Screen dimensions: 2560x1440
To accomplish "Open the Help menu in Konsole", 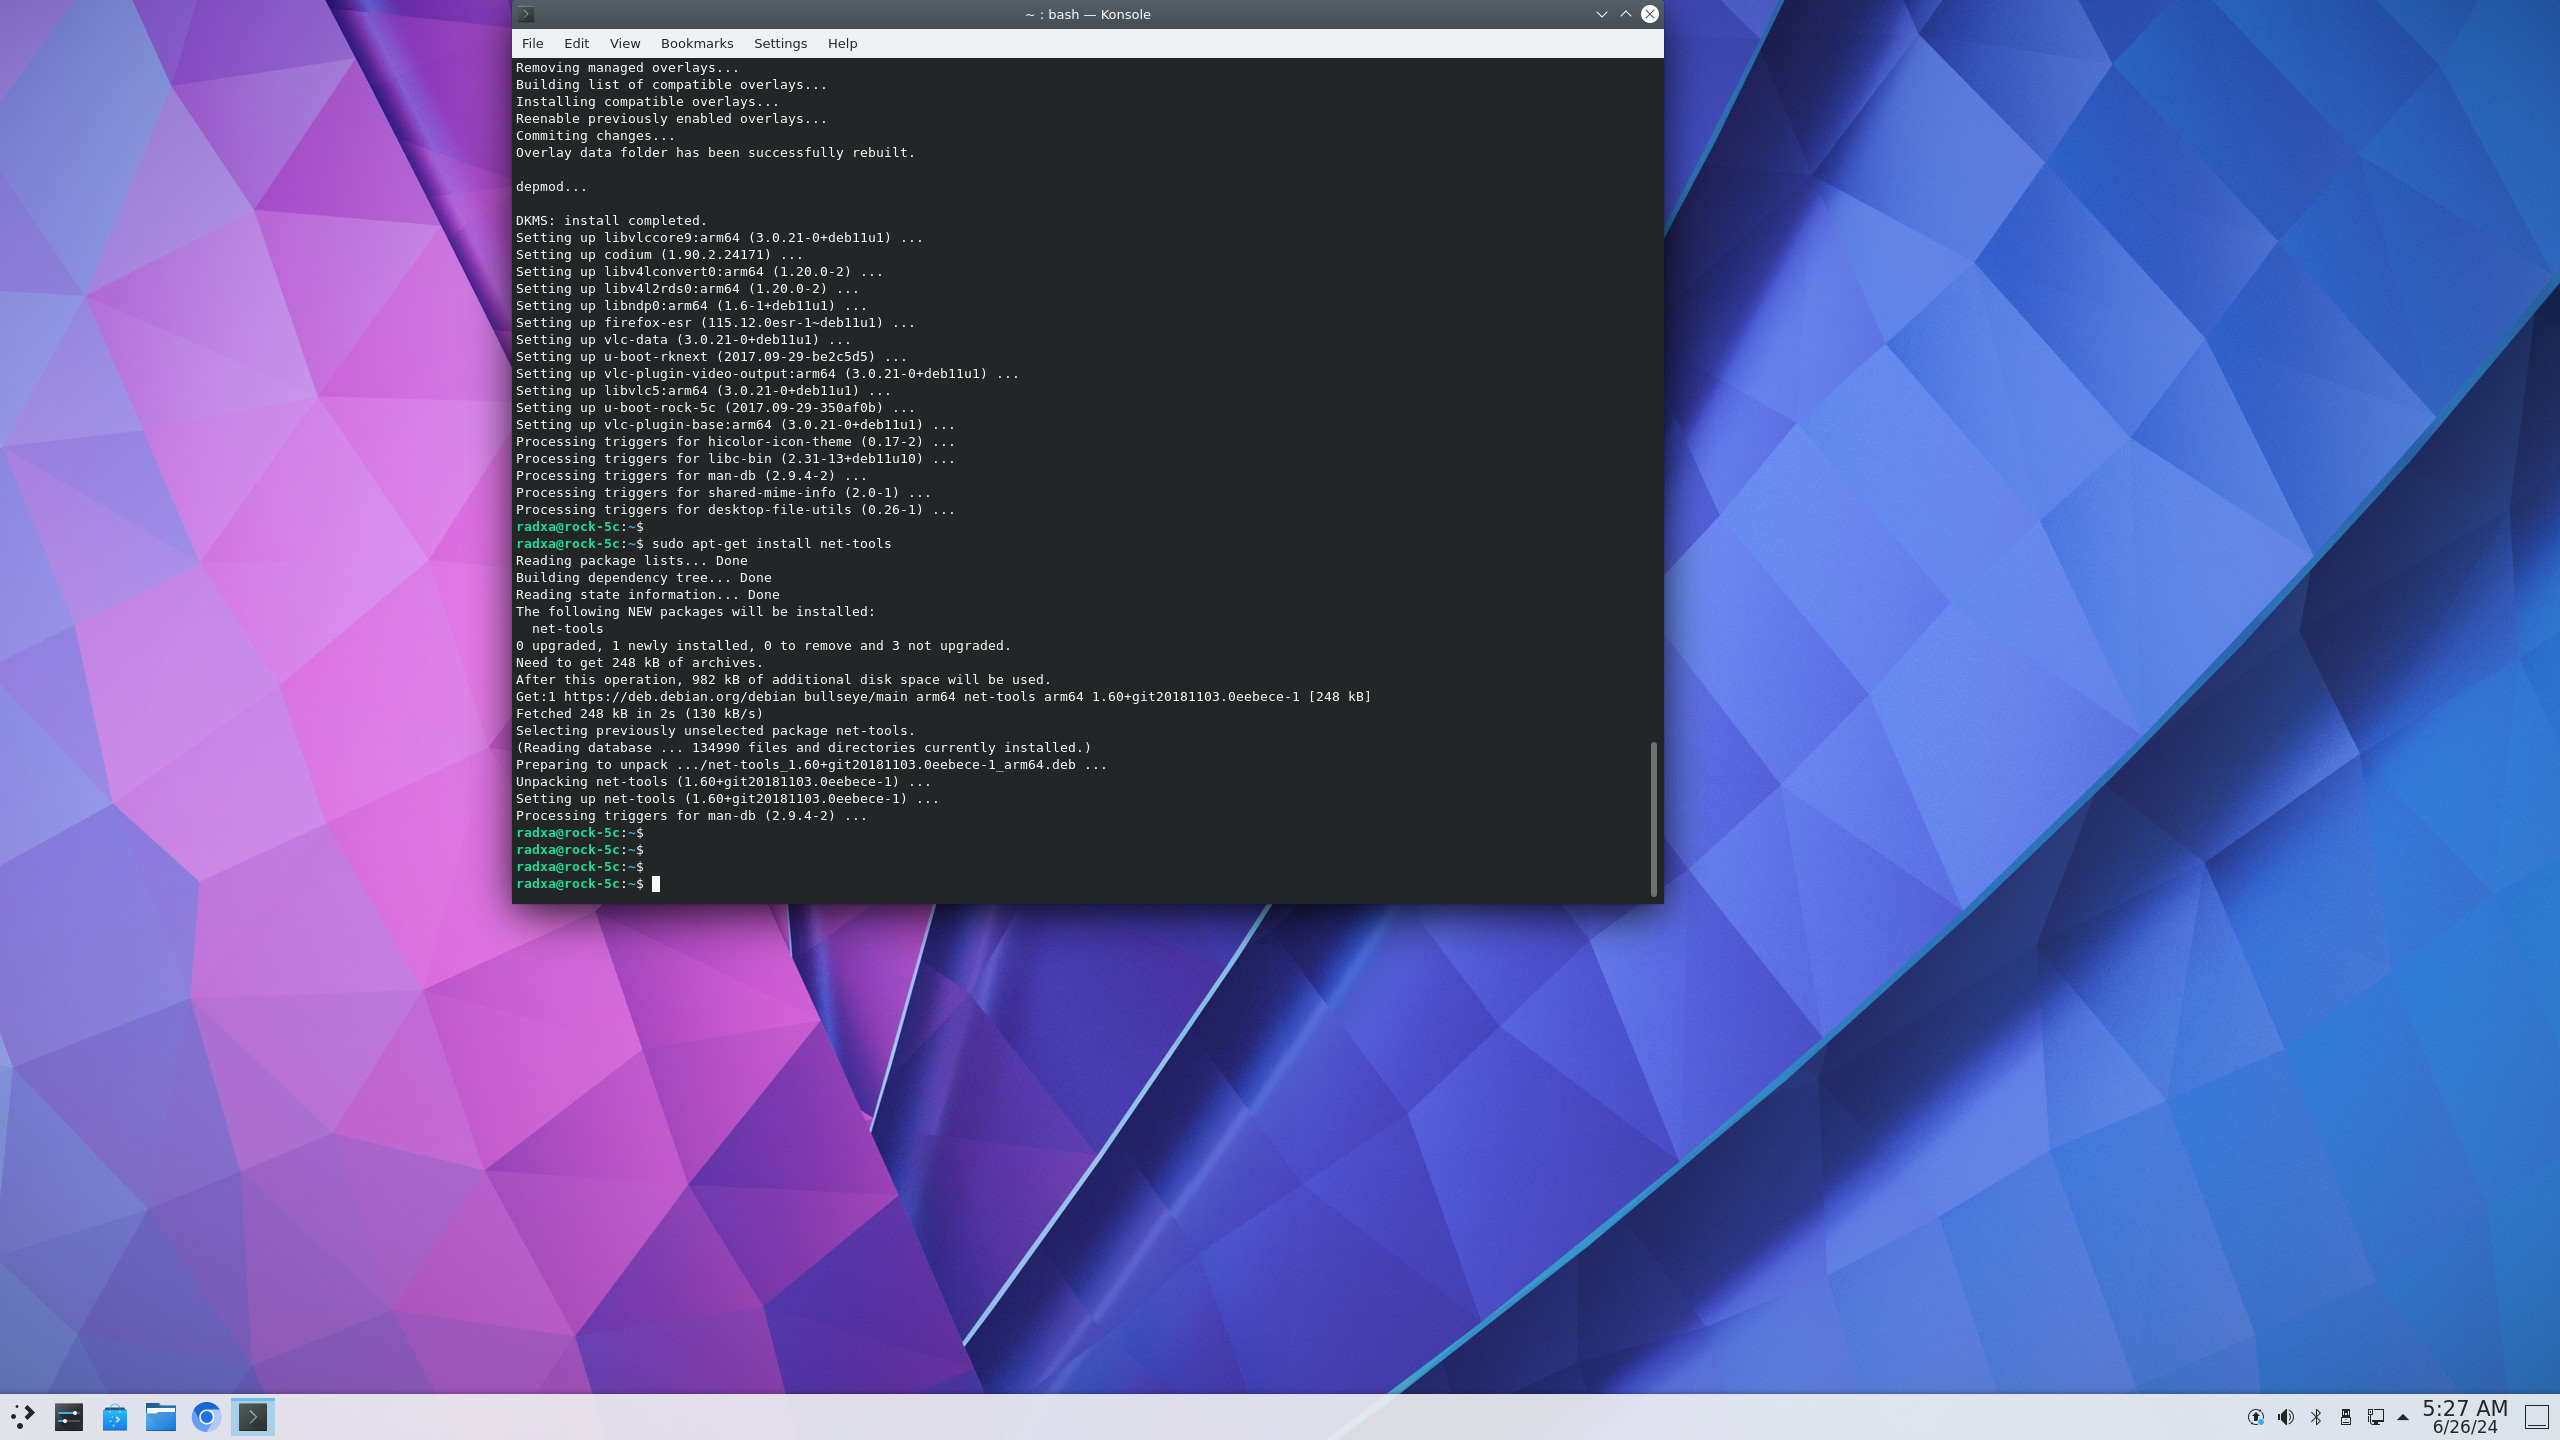I will pos(842,43).
